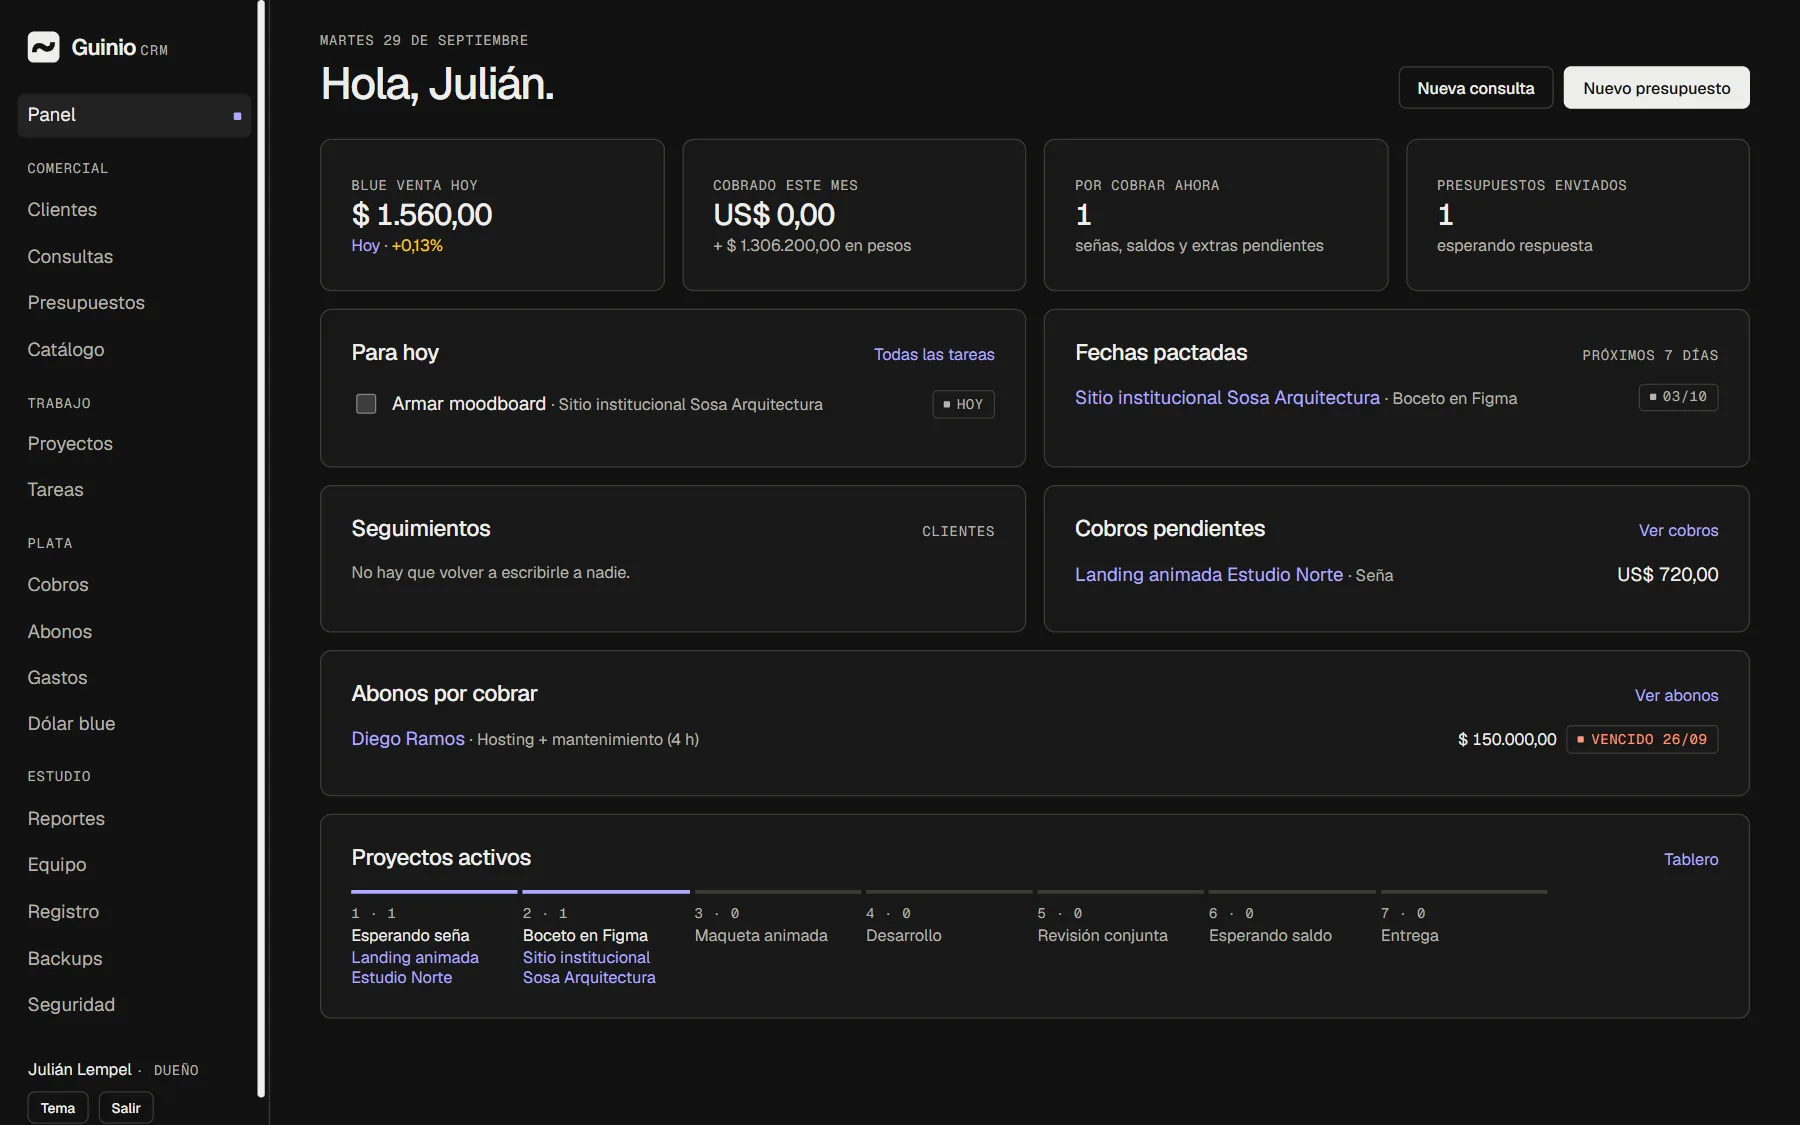Open Landing animada Estudio Norte pending charge
The image size is (1800, 1125).
[1208, 575]
